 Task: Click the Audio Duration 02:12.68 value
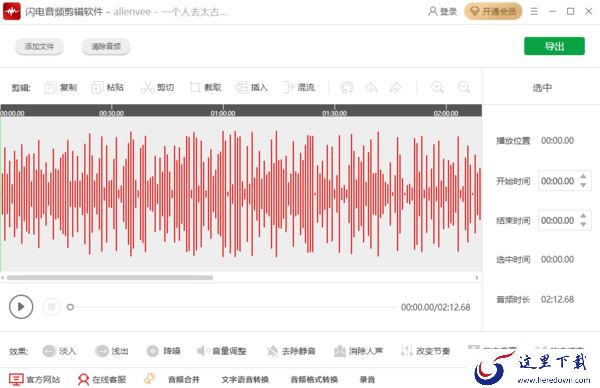558,299
